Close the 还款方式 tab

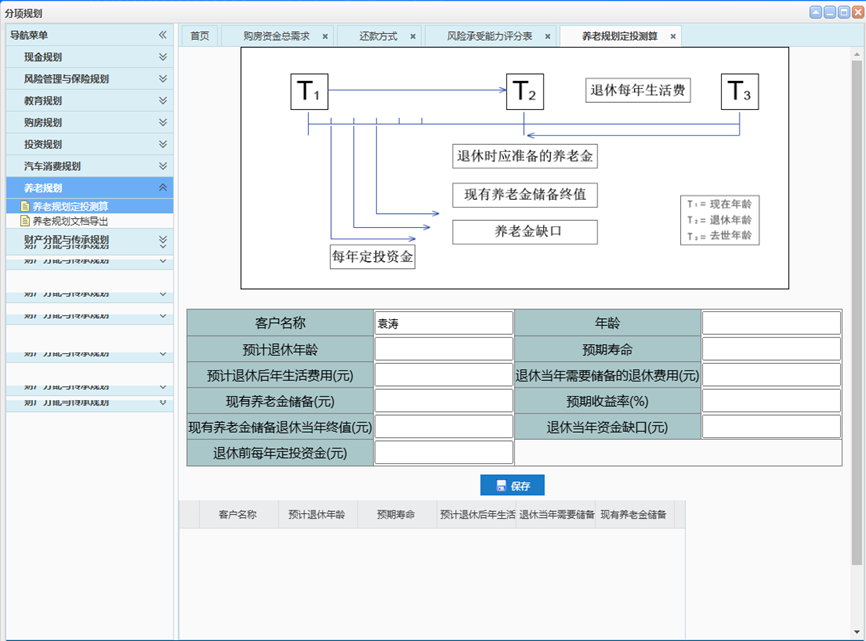(413, 36)
